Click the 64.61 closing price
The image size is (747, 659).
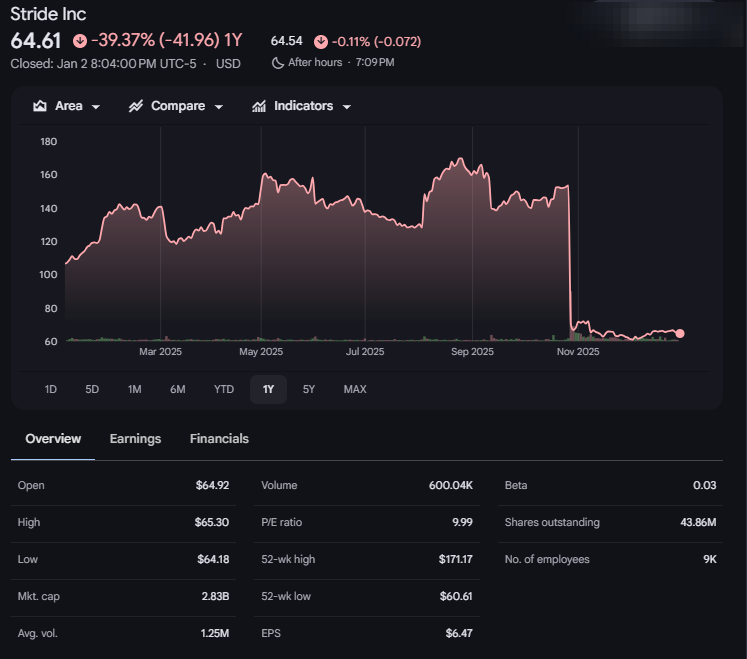tap(36, 41)
